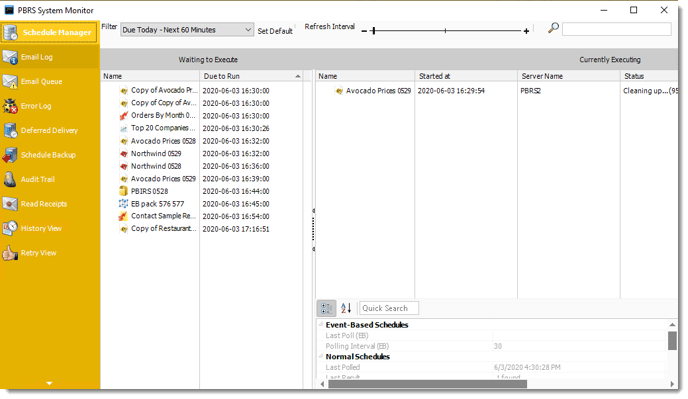Viewport: 688px width, 399px height.
Task: Click the Schedule Manager database icon
Action: click(10, 32)
